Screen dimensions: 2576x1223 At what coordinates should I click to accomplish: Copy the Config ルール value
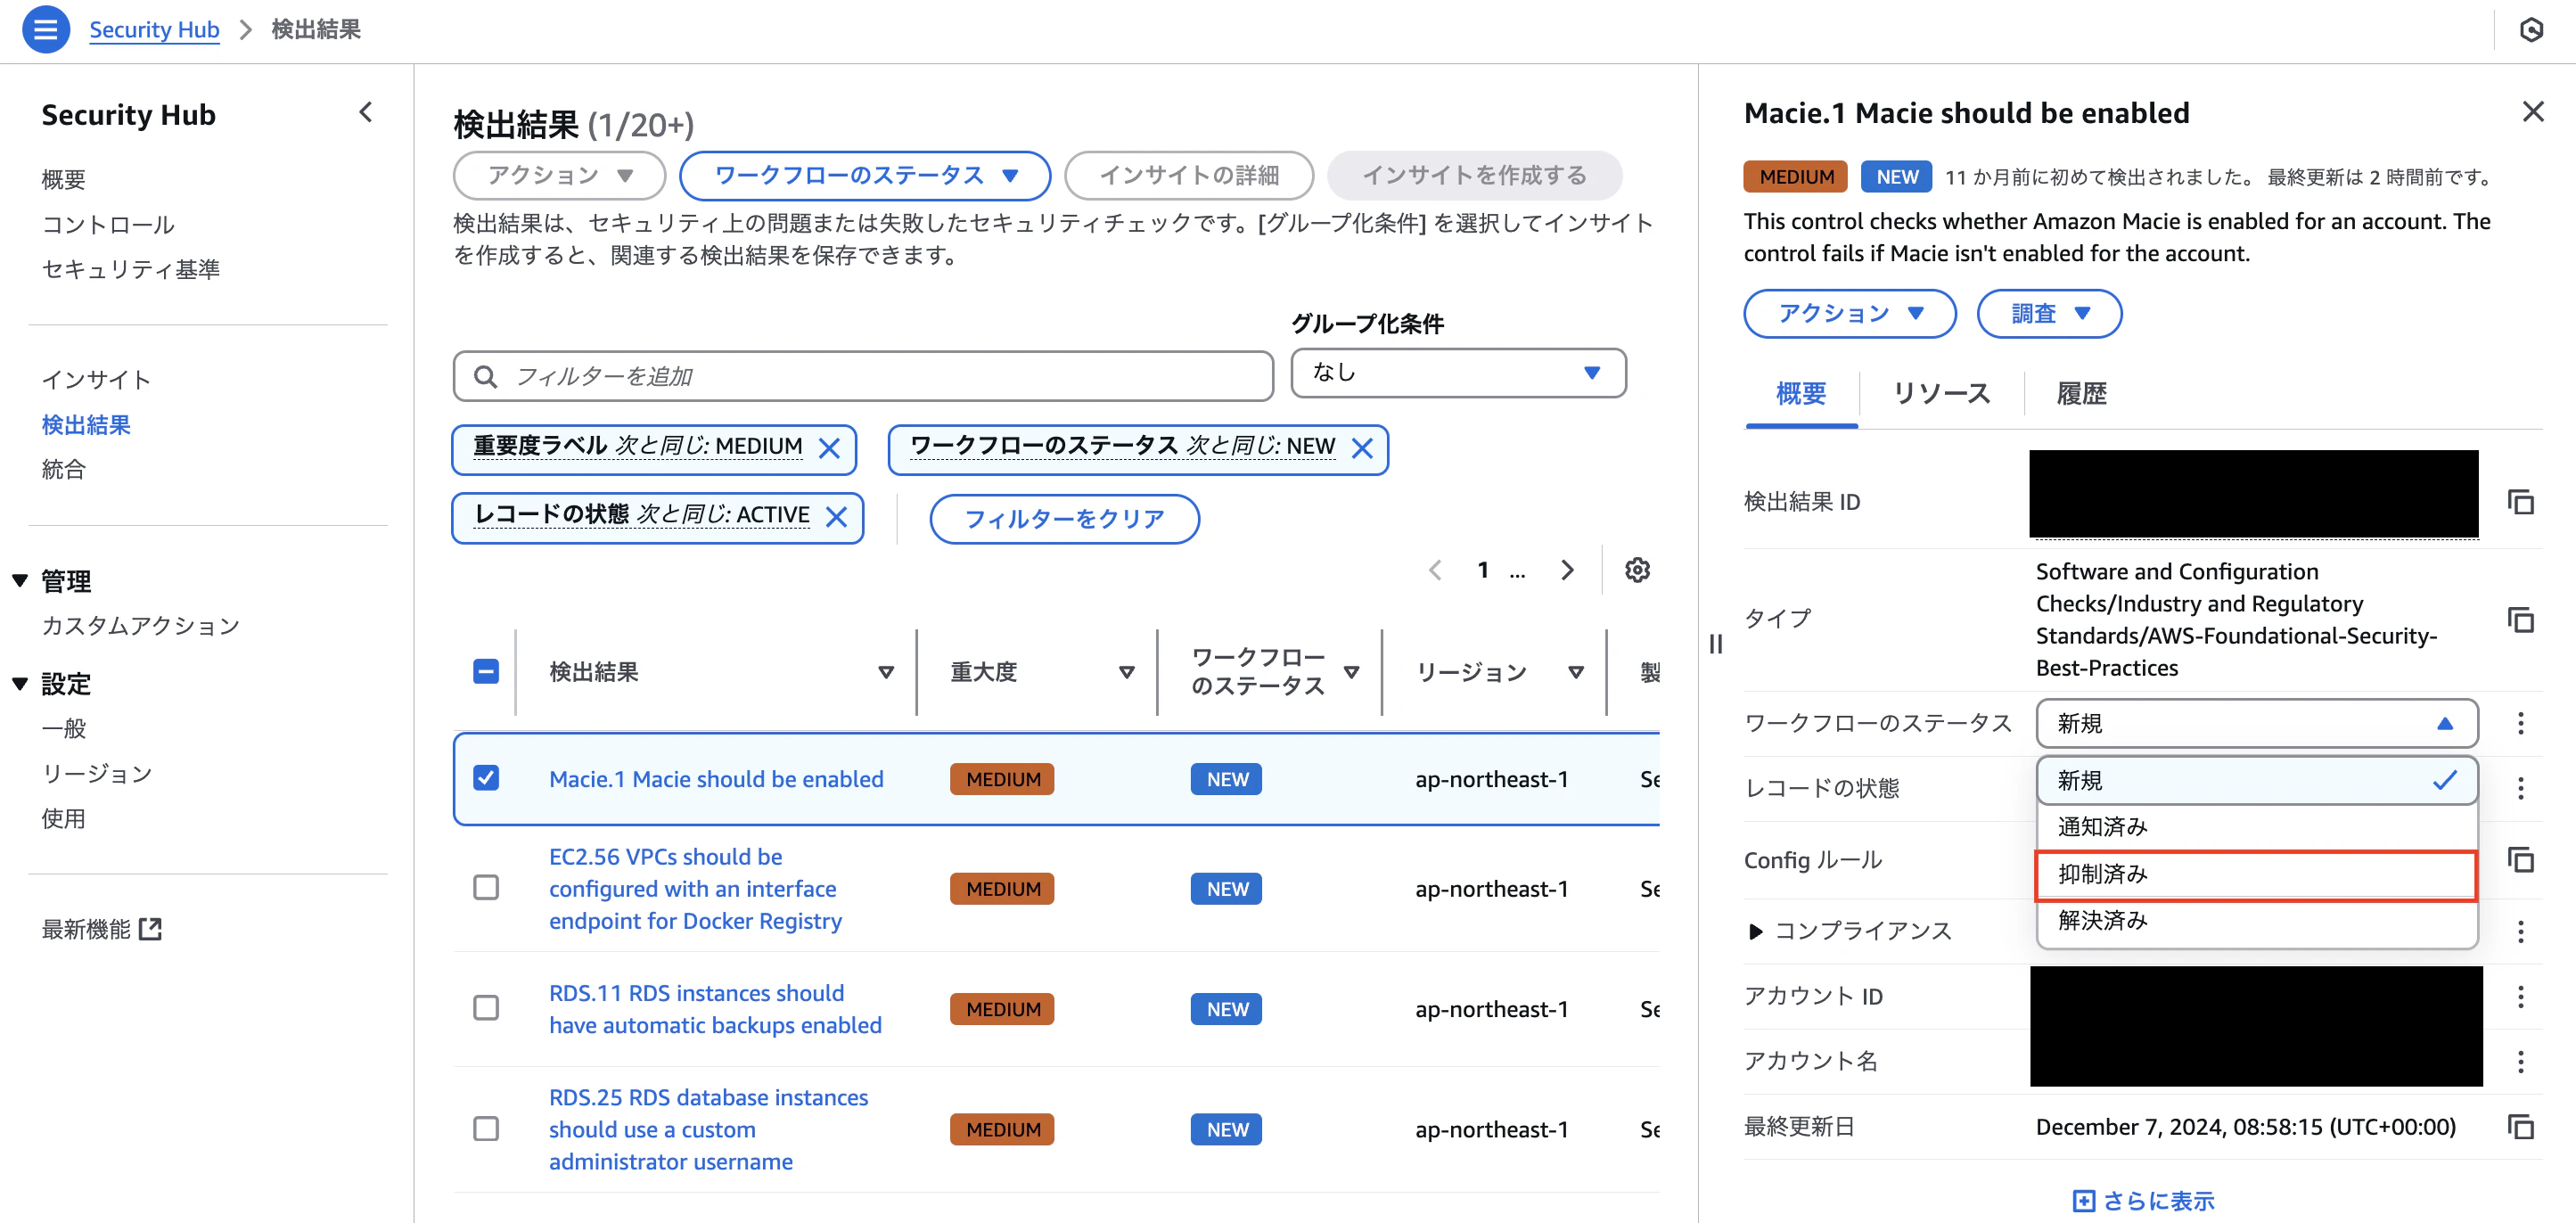pyautogui.click(x=2521, y=860)
